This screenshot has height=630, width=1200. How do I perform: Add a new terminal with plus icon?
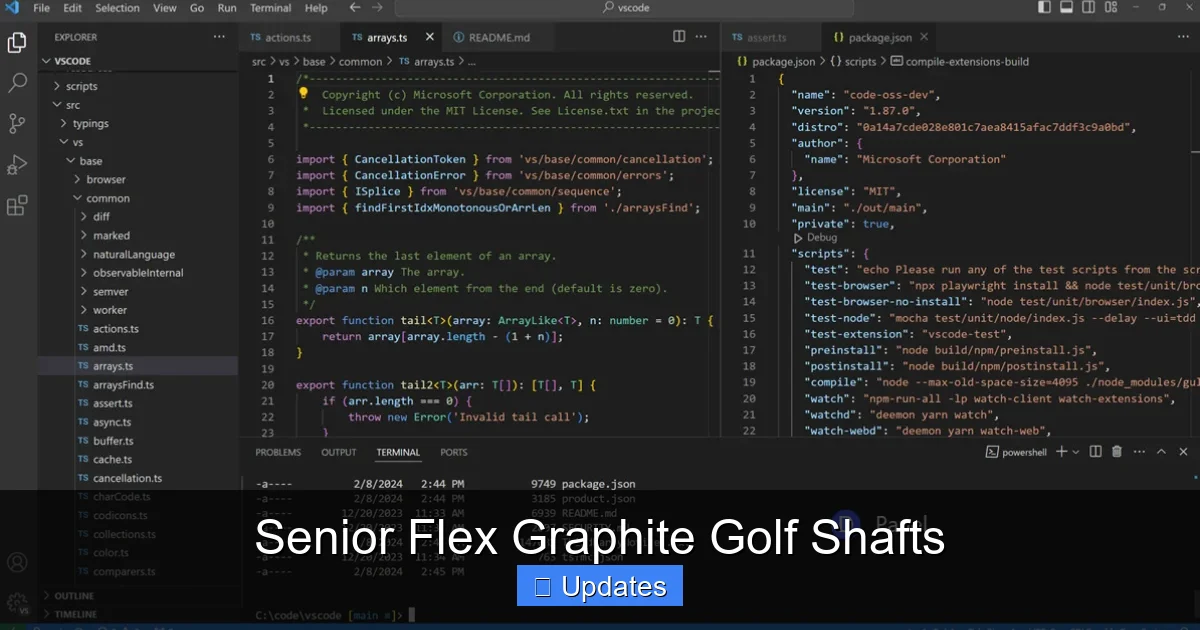pyautogui.click(x=1063, y=452)
